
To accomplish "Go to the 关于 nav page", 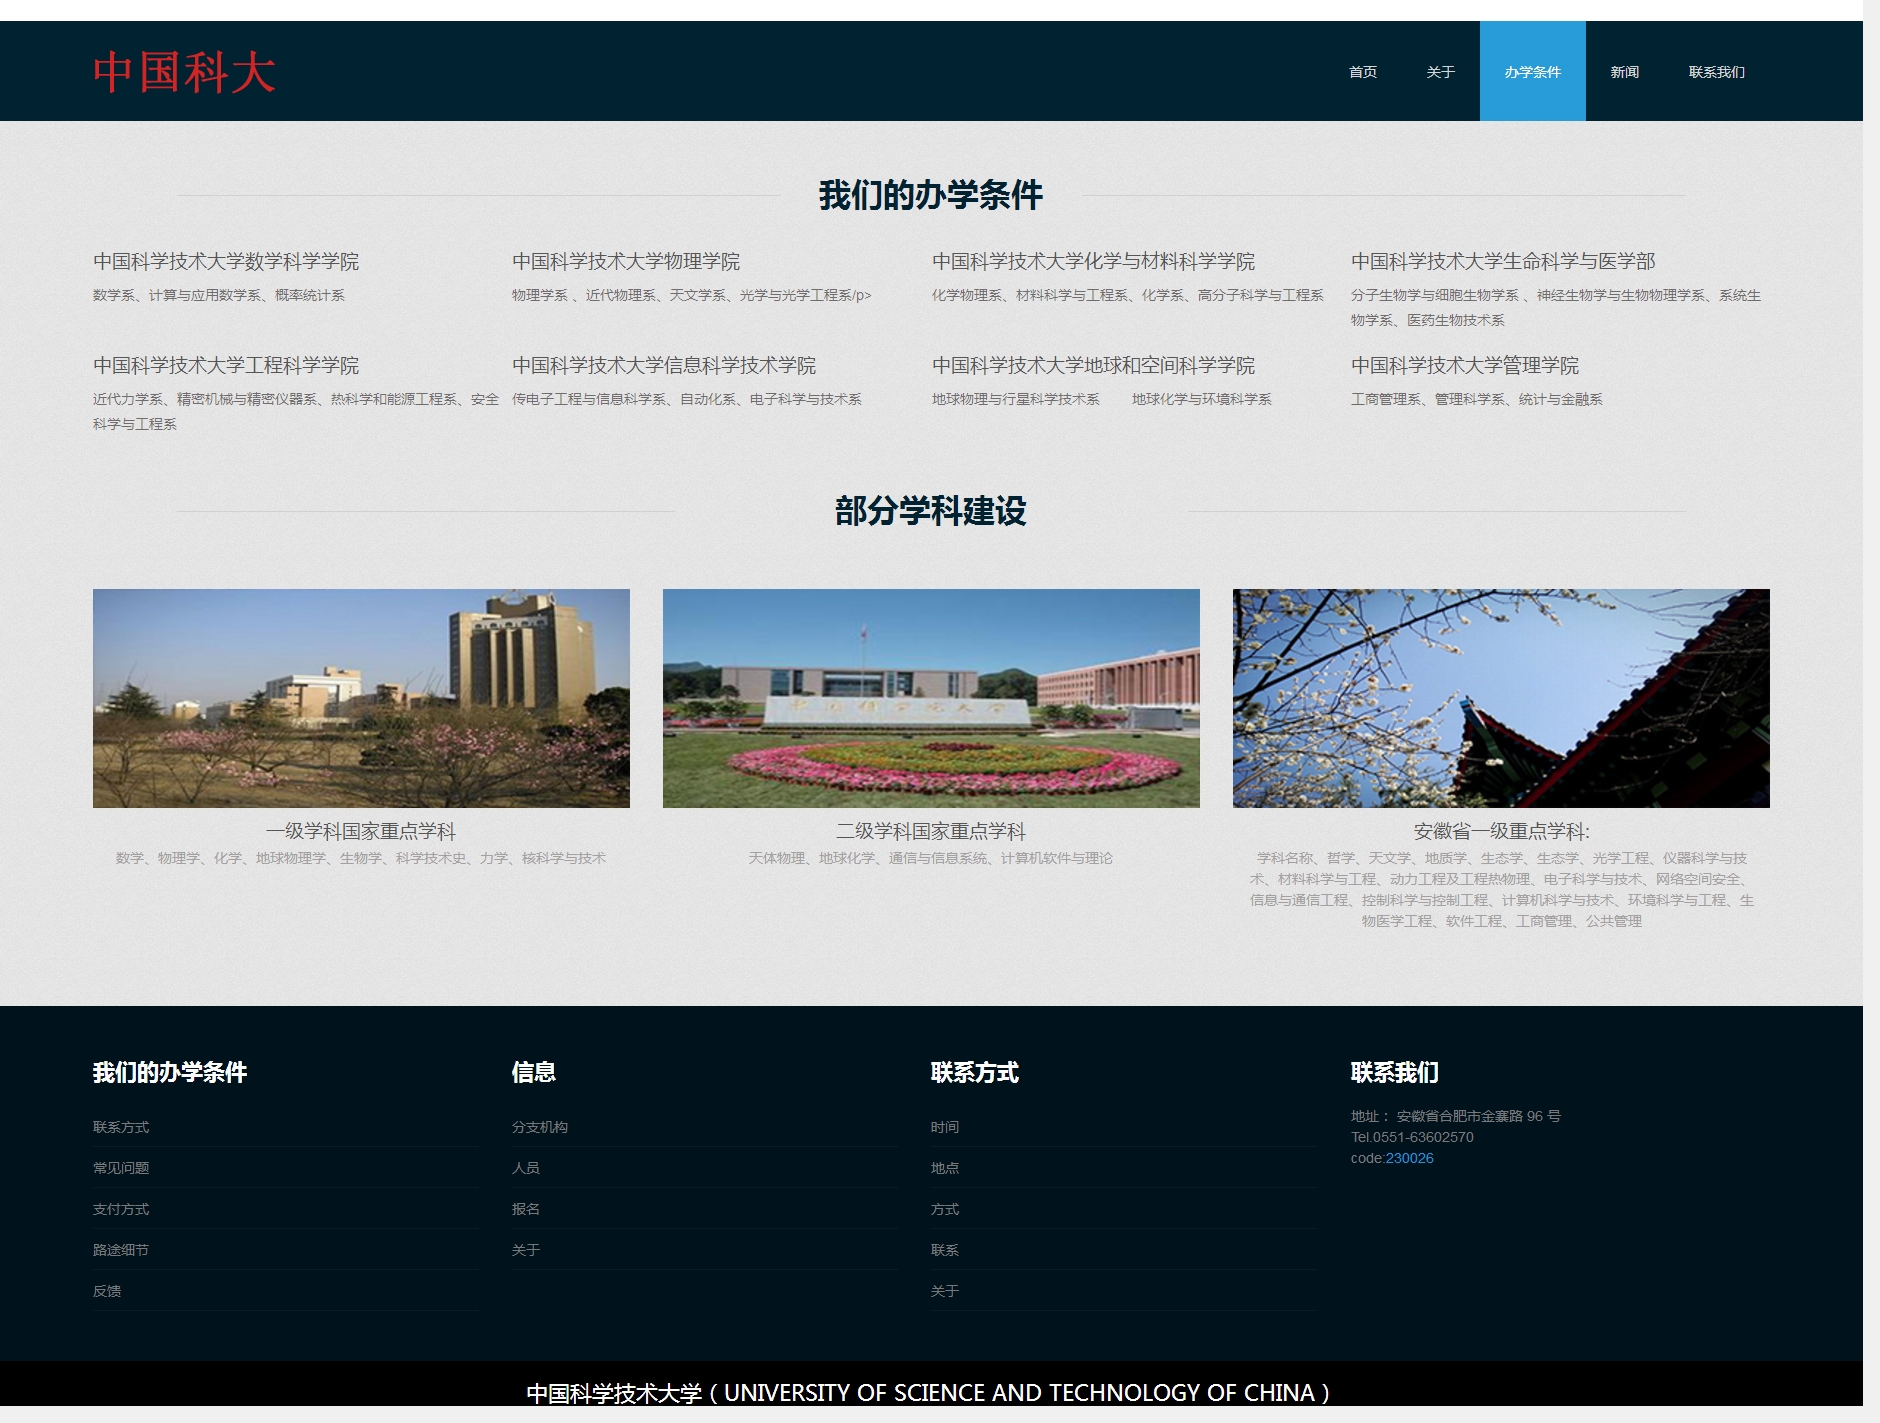I will coord(1440,72).
